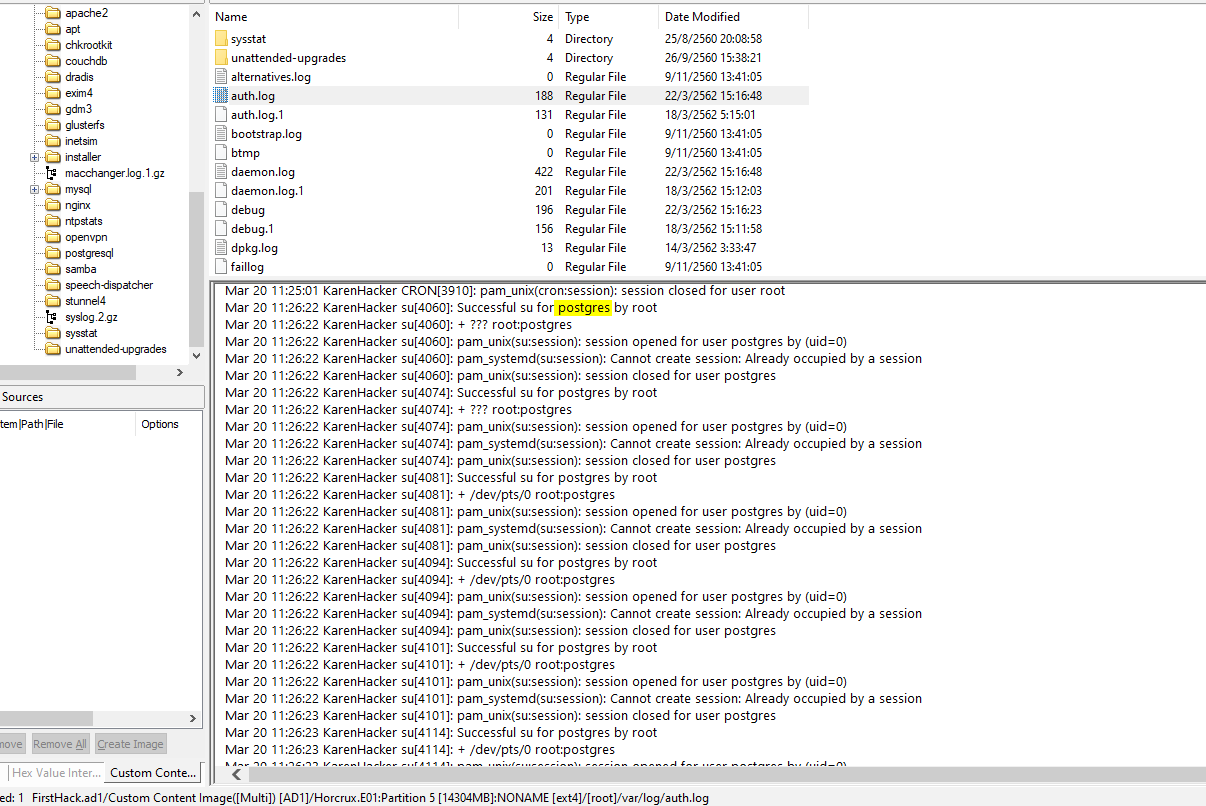Select the apt folder in tree
The image size is (1206, 806).
pyautogui.click(x=73, y=29)
